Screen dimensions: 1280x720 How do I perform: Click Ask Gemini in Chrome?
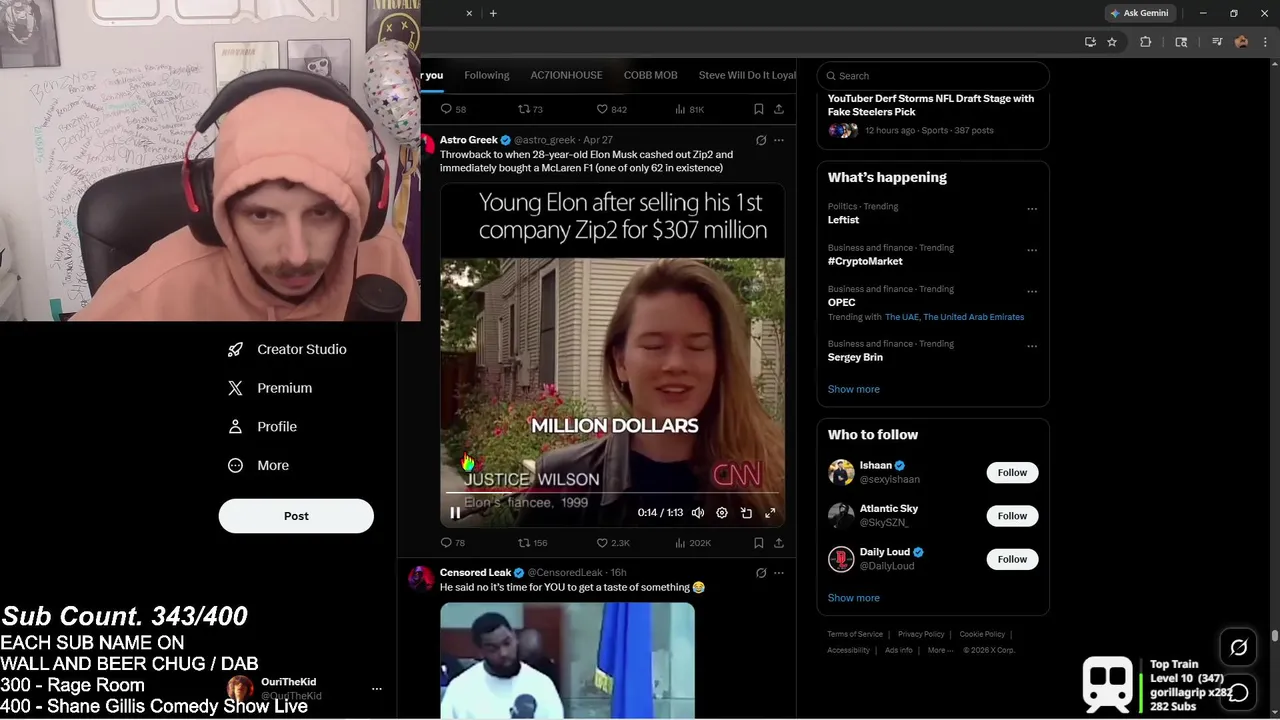(1139, 13)
